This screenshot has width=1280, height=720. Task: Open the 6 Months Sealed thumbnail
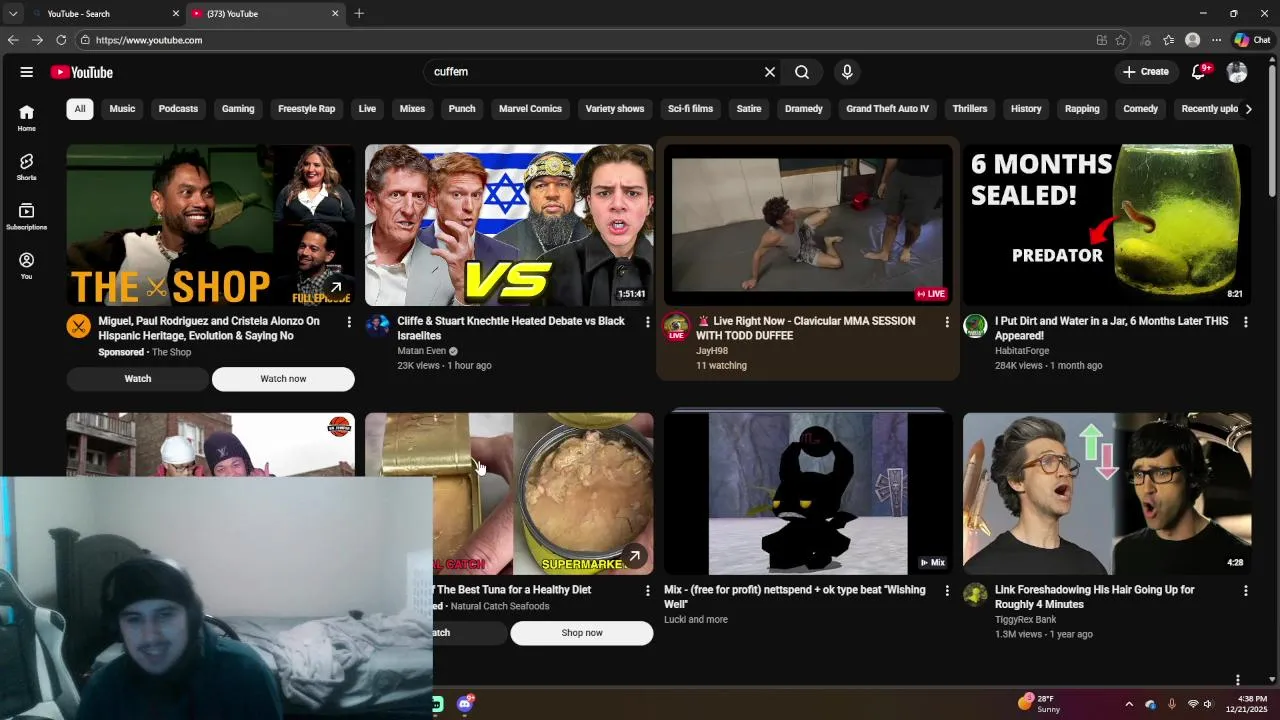1107,225
